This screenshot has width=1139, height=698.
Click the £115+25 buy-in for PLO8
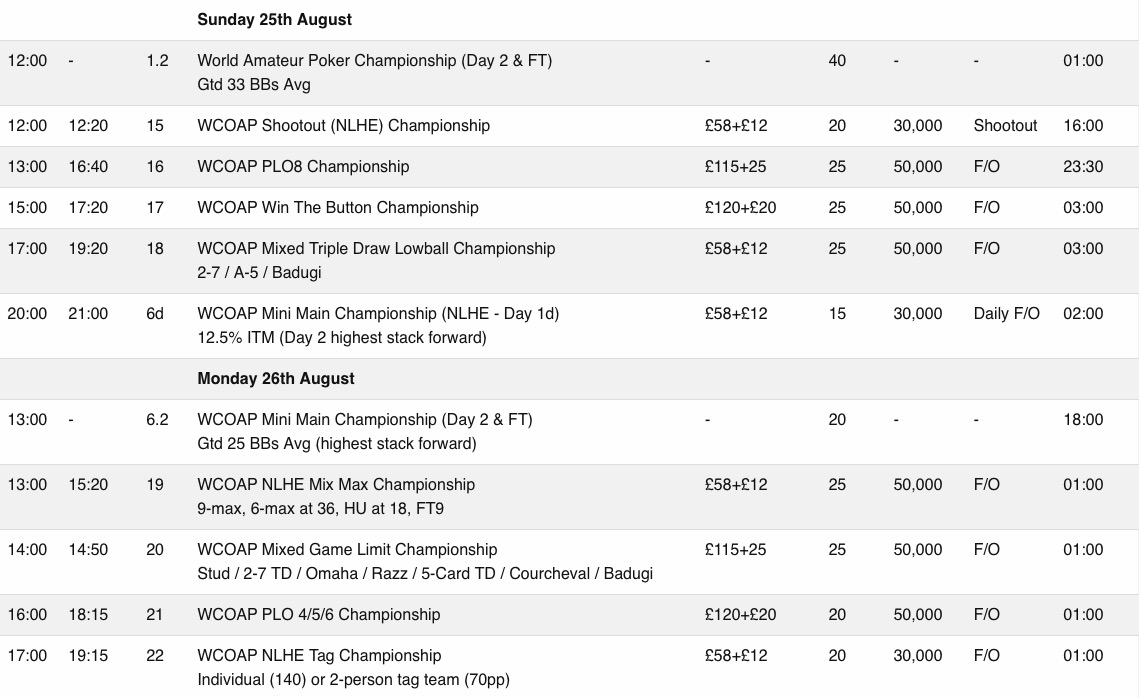click(735, 166)
